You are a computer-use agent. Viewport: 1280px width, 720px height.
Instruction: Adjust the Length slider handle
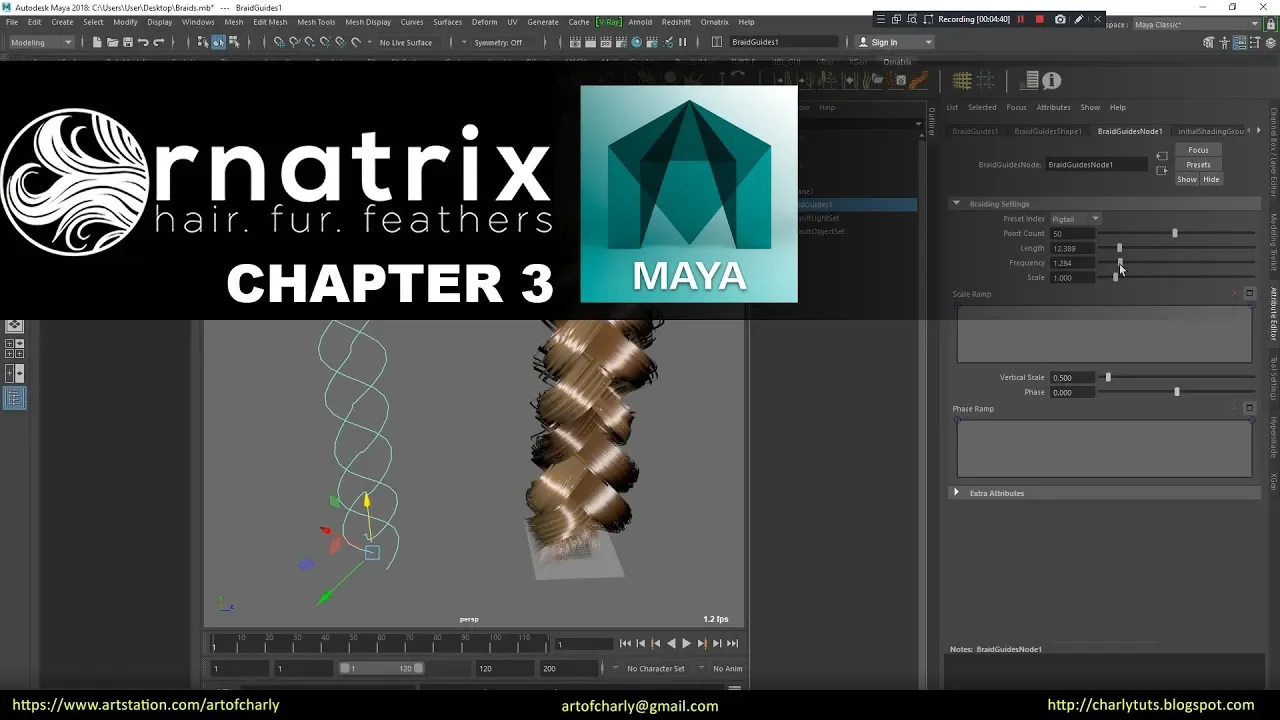[x=1119, y=248]
